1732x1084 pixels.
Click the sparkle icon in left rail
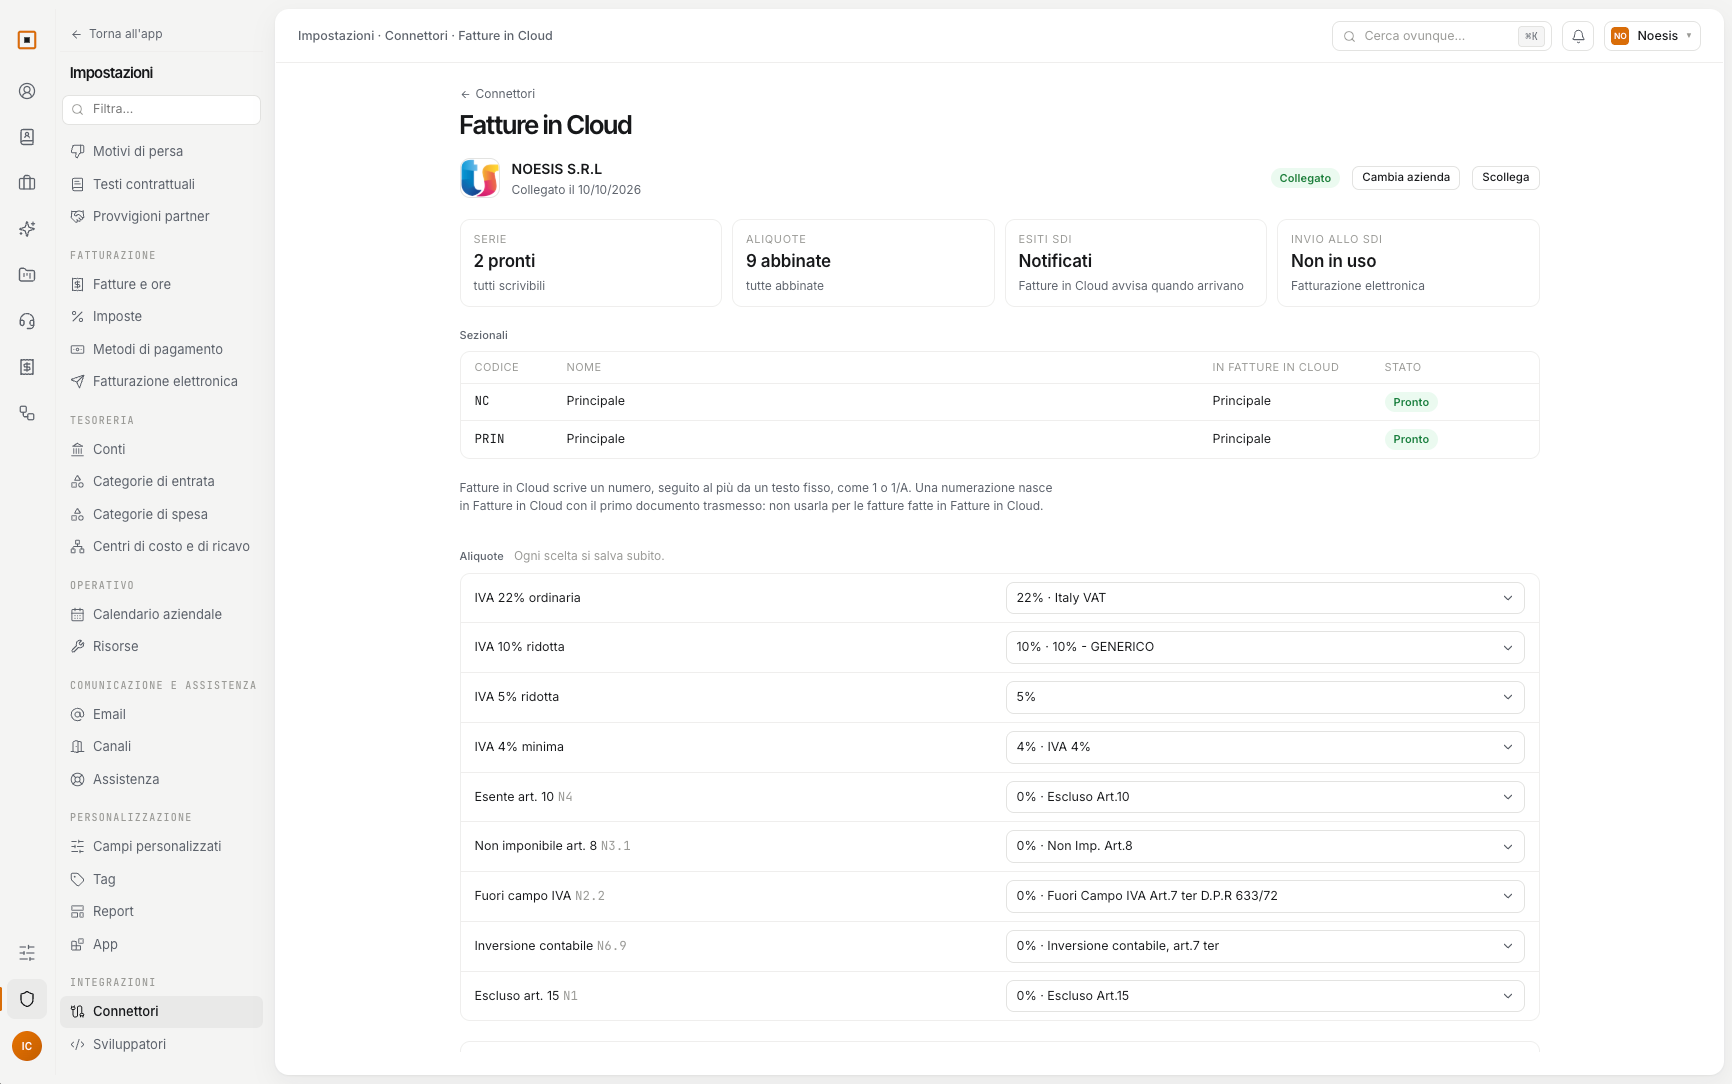[x=27, y=229]
